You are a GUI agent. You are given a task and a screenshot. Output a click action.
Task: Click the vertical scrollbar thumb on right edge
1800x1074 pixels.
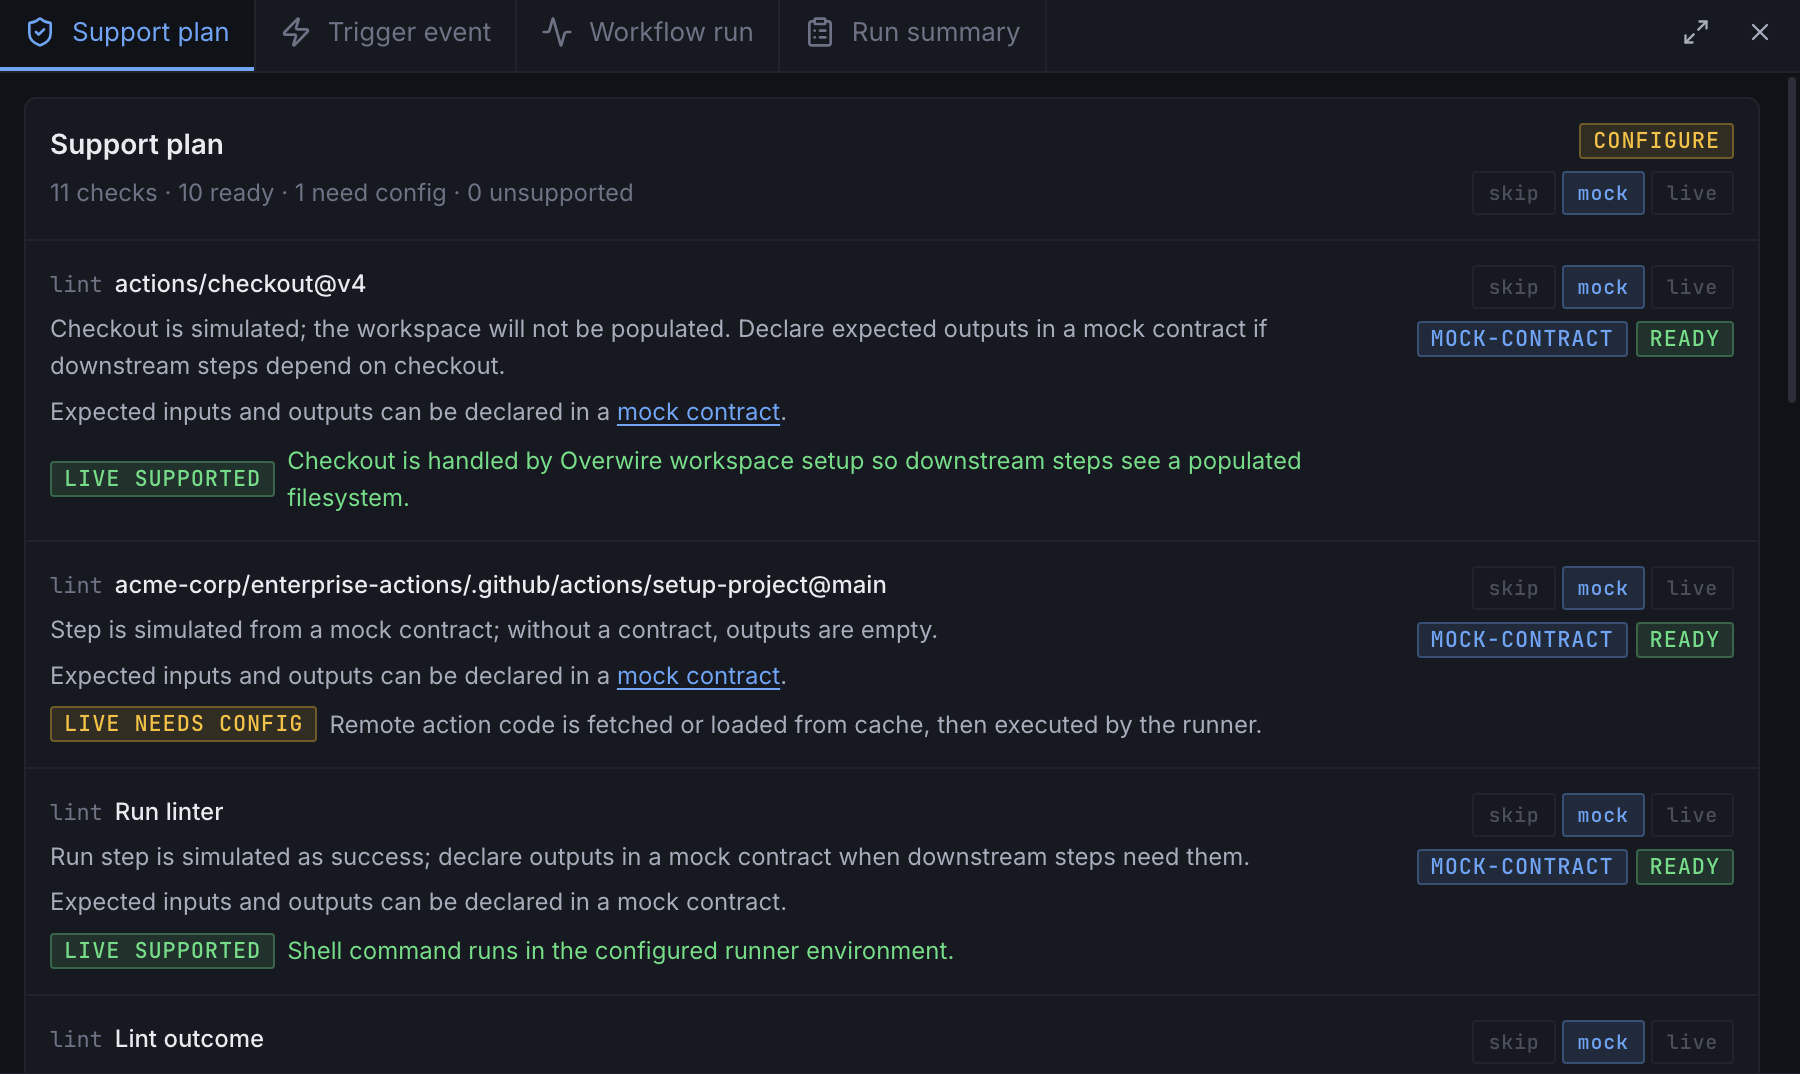coord(1792,240)
